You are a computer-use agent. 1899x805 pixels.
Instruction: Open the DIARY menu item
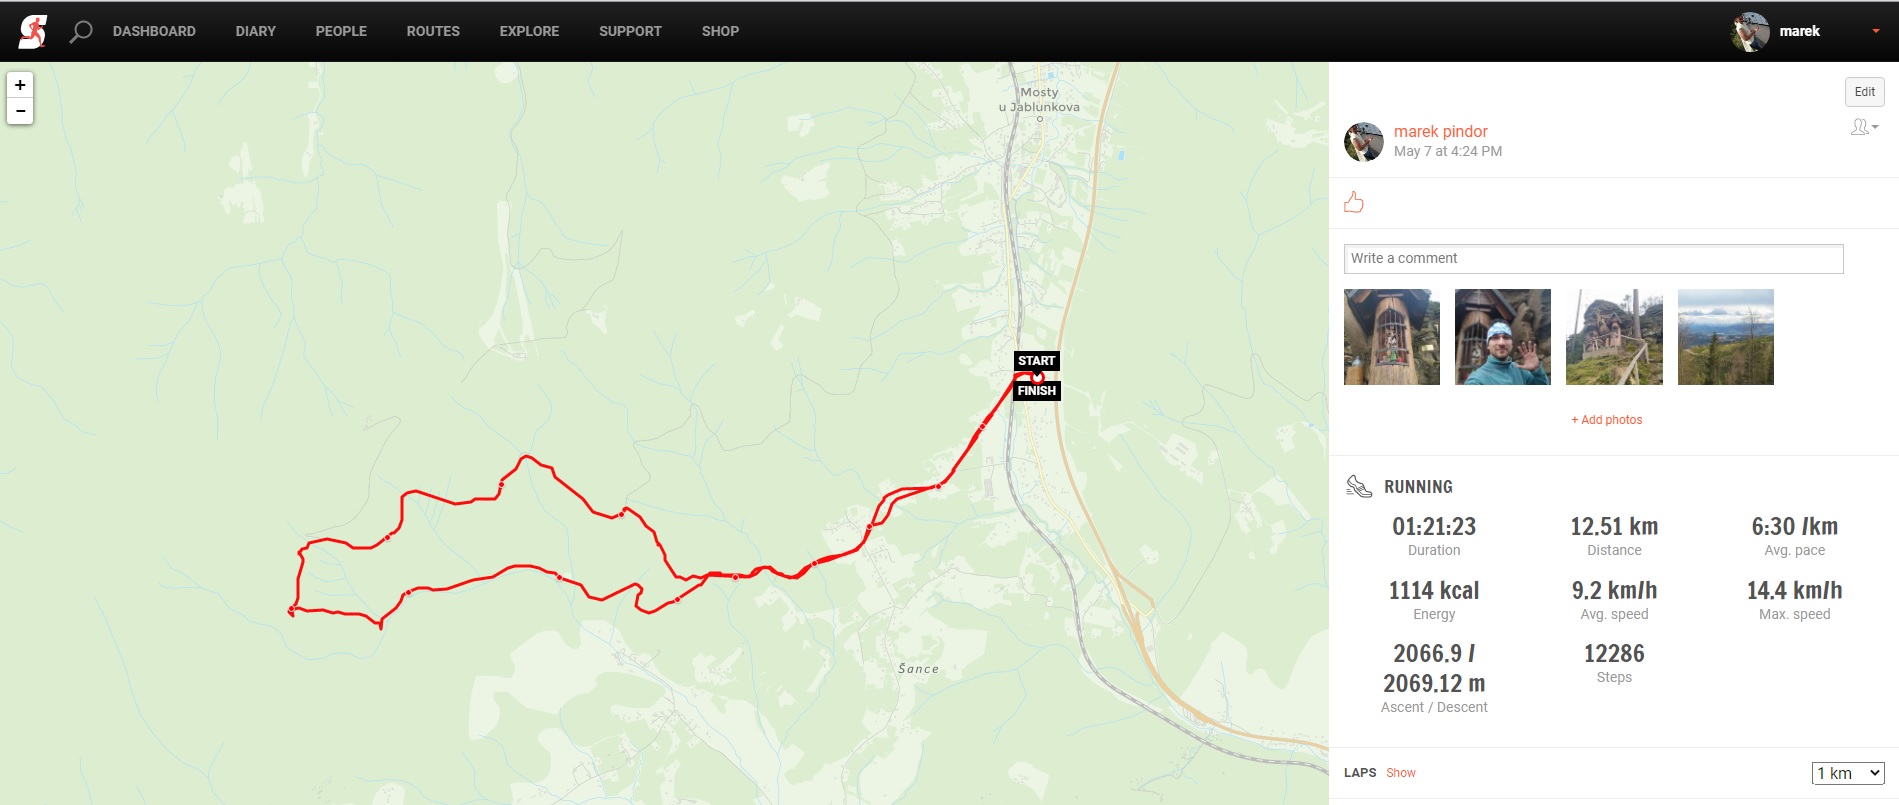pos(256,31)
